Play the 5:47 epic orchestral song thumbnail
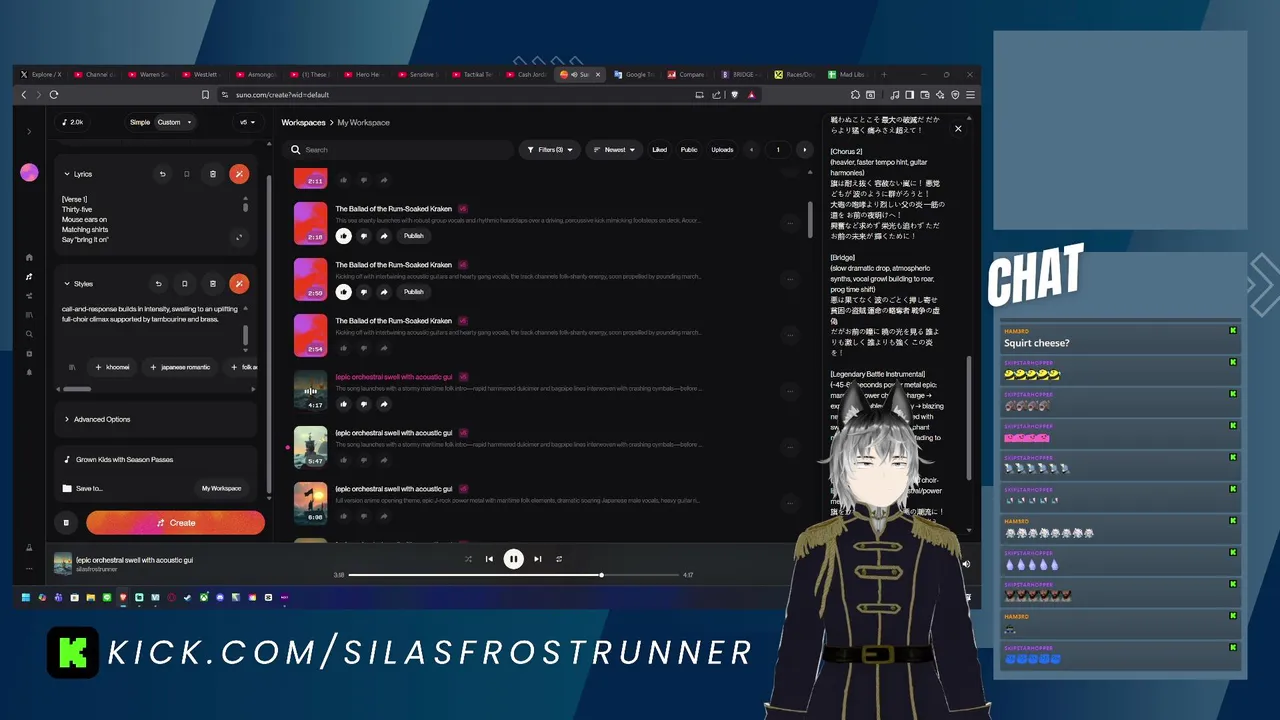This screenshot has width=1280, height=720. click(310, 447)
